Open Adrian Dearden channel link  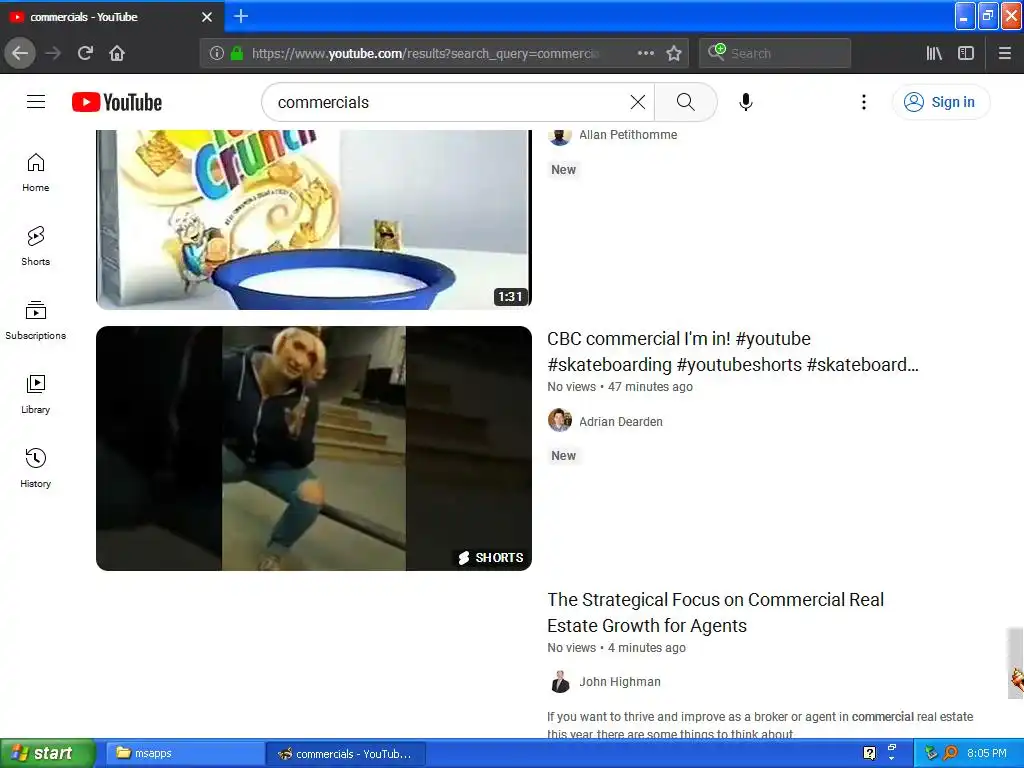621,422
